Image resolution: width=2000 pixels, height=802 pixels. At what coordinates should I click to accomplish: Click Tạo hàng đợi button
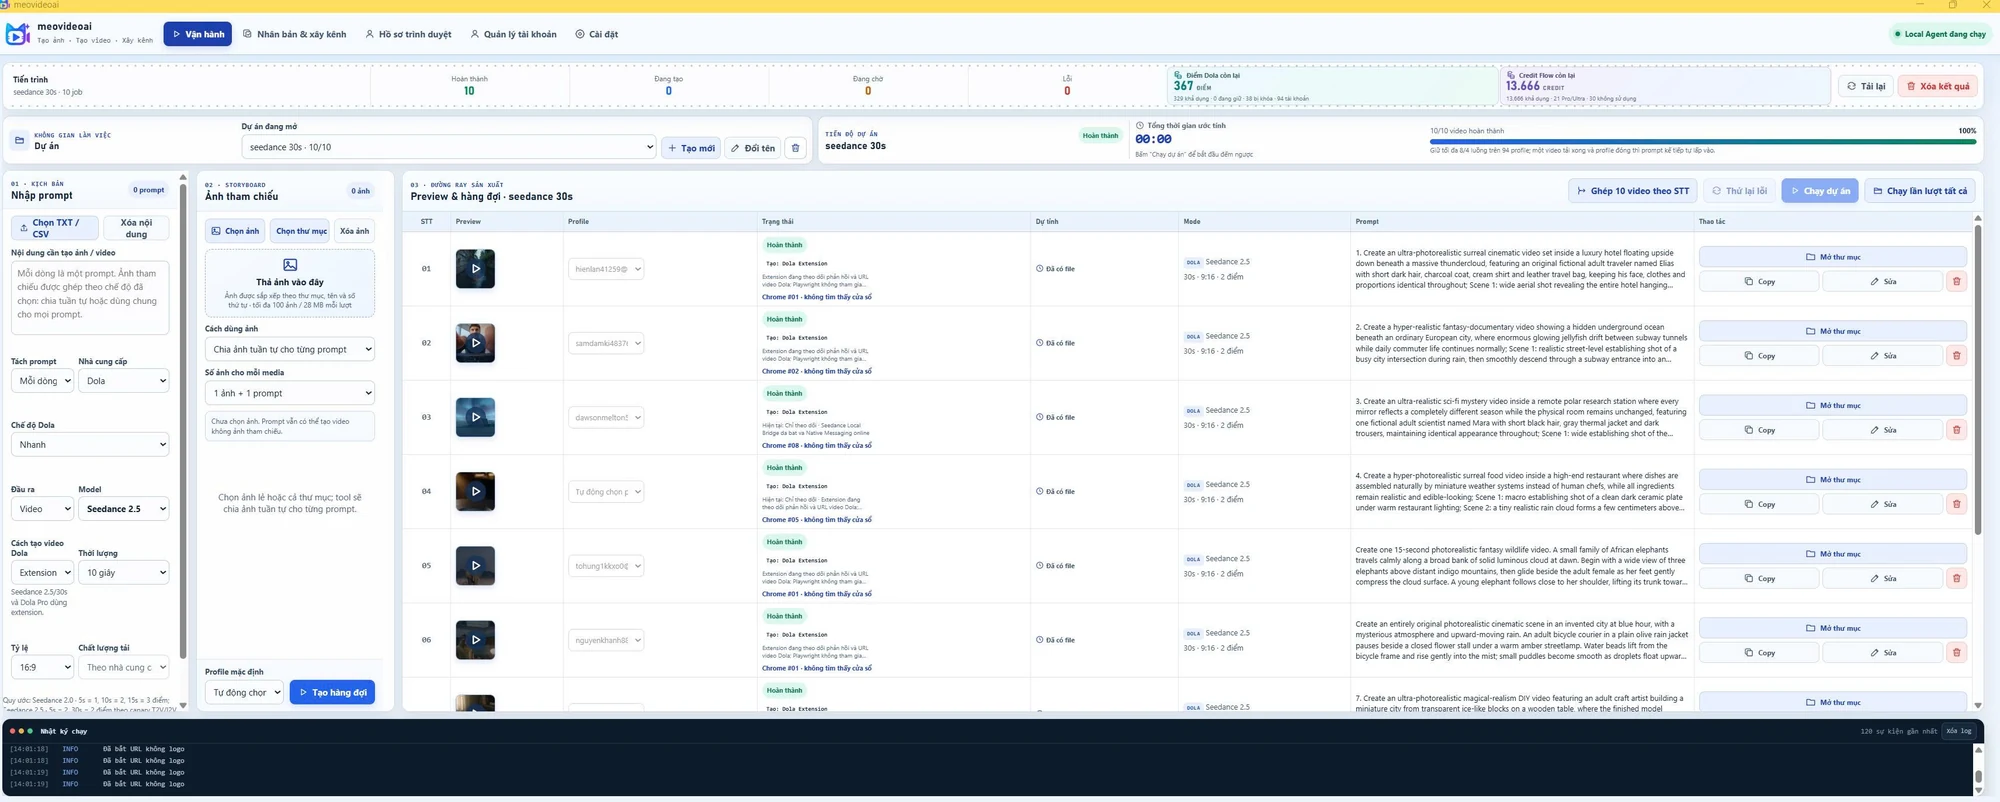pos(332,692)
